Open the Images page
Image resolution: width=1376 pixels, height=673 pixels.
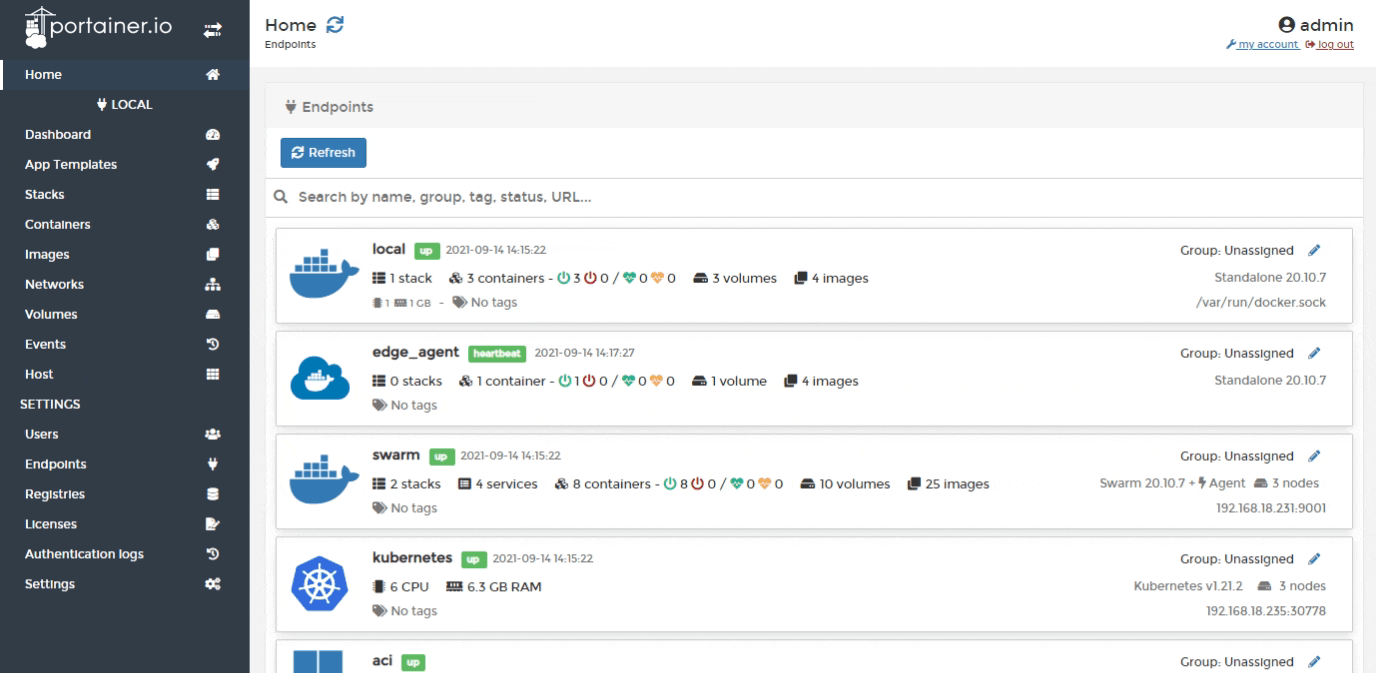click(x=47, y=254)
